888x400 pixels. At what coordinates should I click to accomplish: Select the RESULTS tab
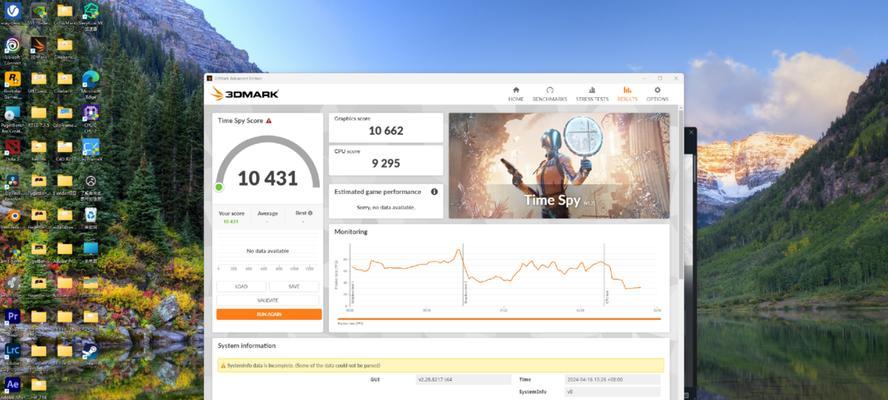627,93
